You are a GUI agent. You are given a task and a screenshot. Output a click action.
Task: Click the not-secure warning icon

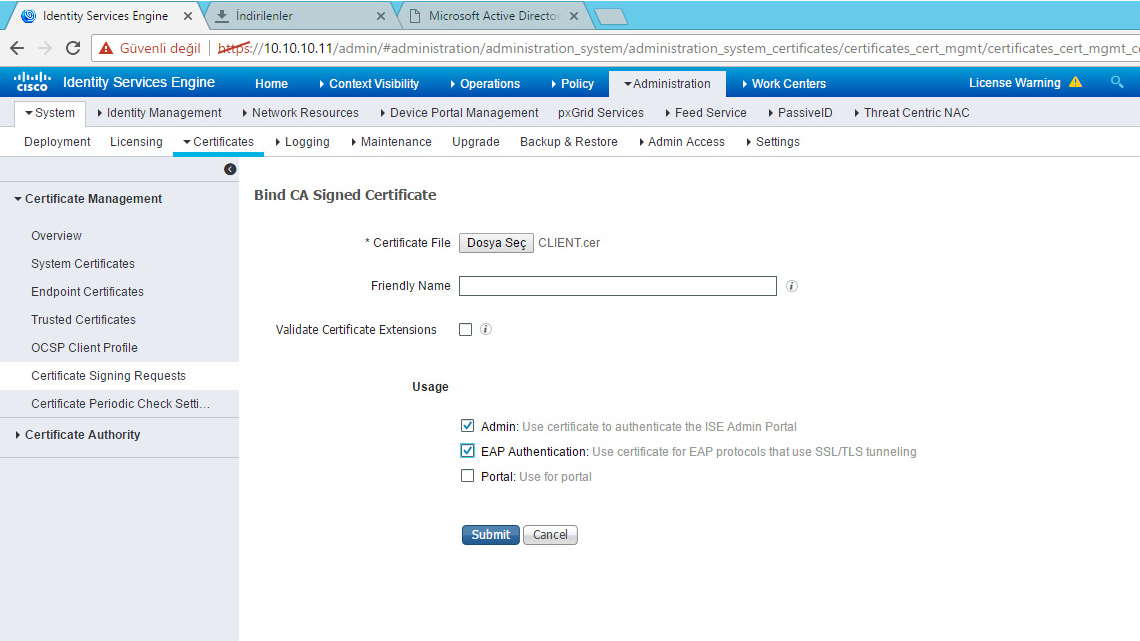[106, 49]
